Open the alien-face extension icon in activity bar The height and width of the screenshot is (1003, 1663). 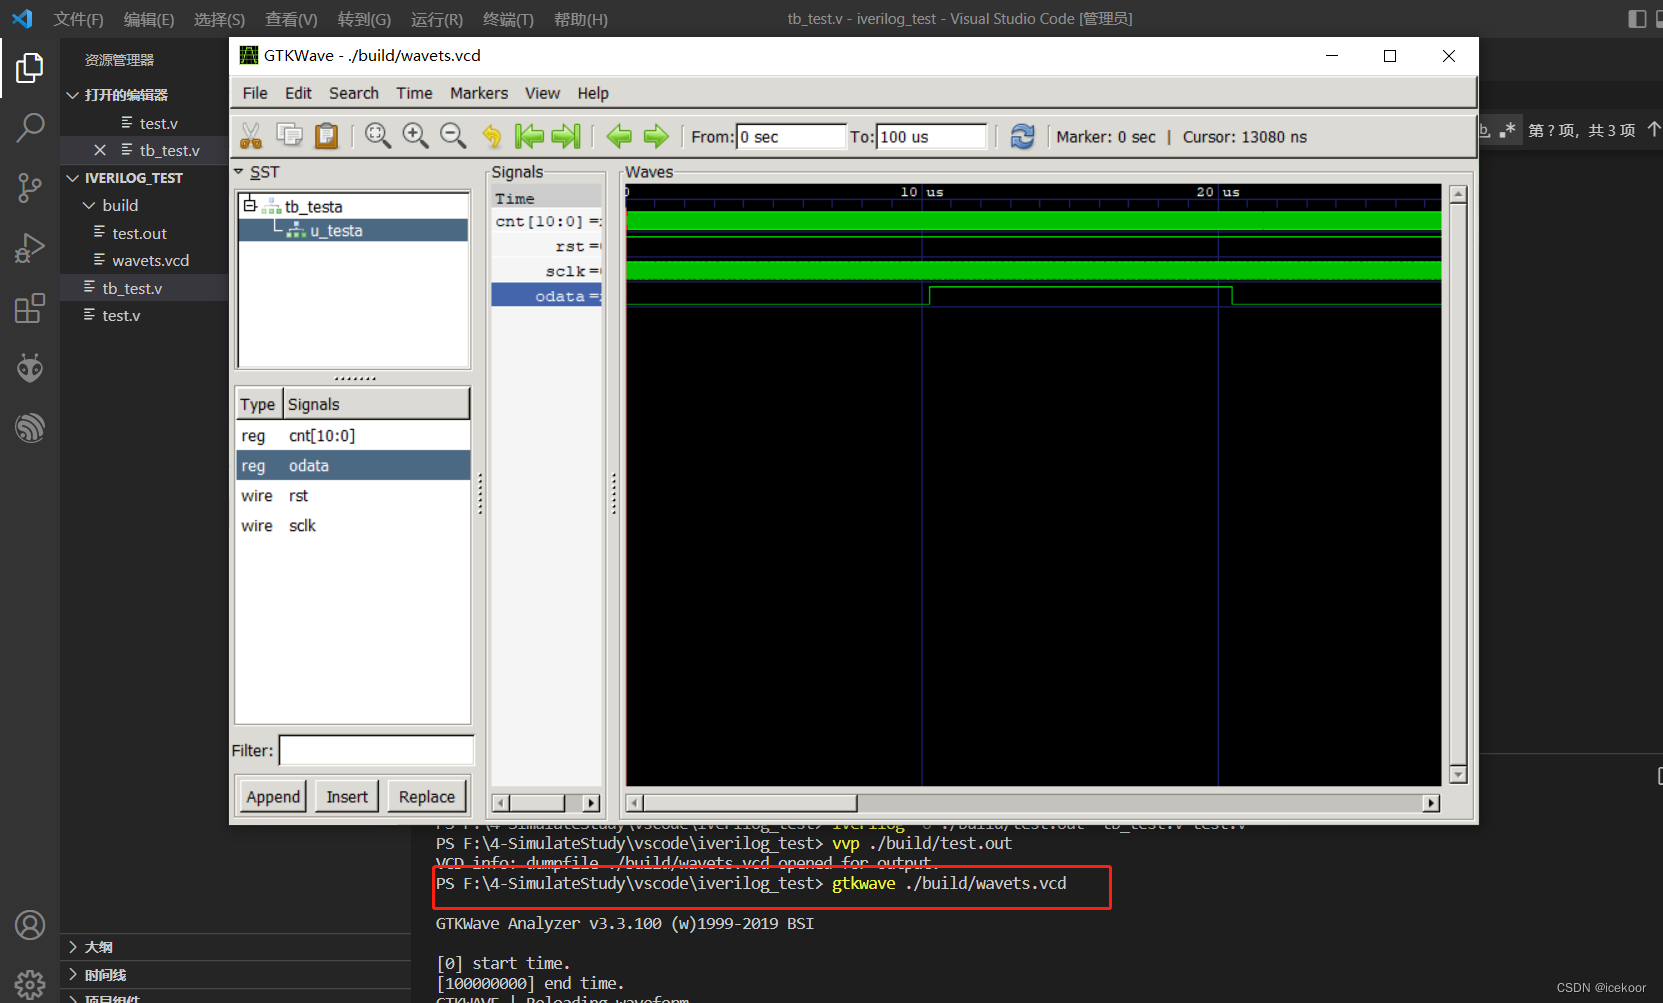point(30,368)
